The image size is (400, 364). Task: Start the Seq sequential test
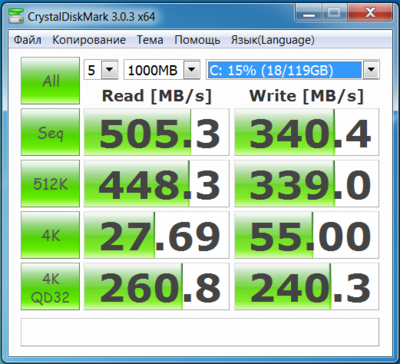tap(50, 132)
